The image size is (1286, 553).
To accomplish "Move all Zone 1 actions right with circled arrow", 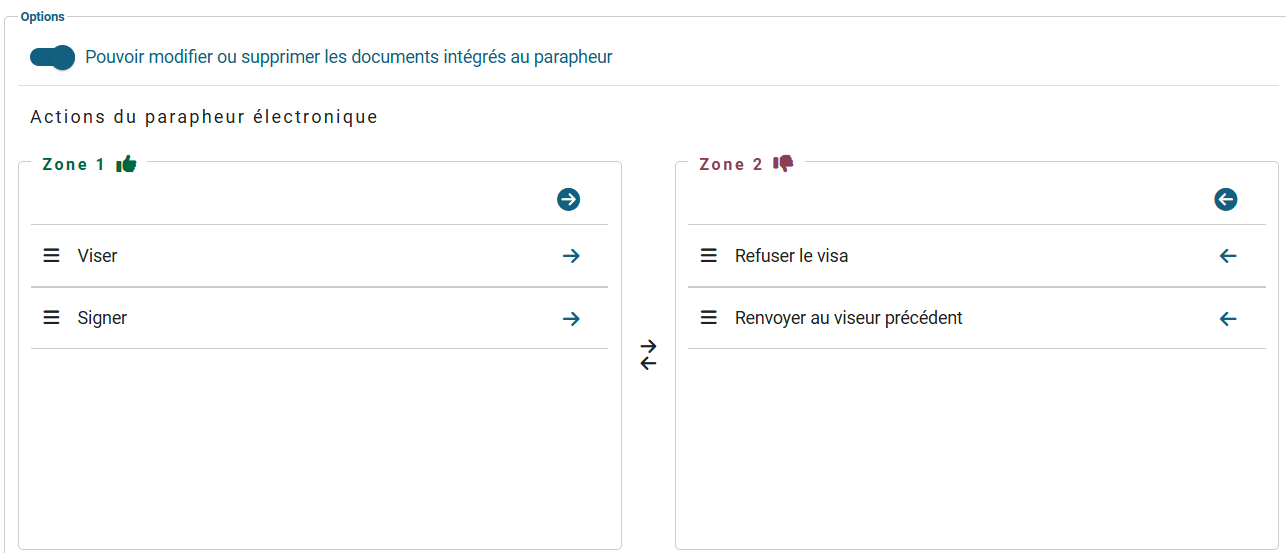I will tap(569, 200).
